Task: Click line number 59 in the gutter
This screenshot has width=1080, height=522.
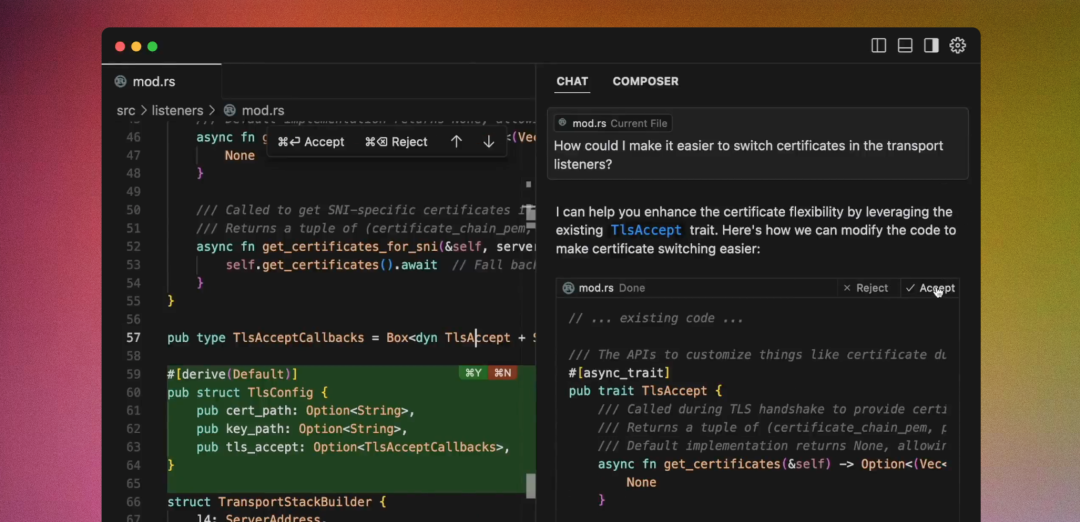Action: pyautogui.click(x=133, y=374)
